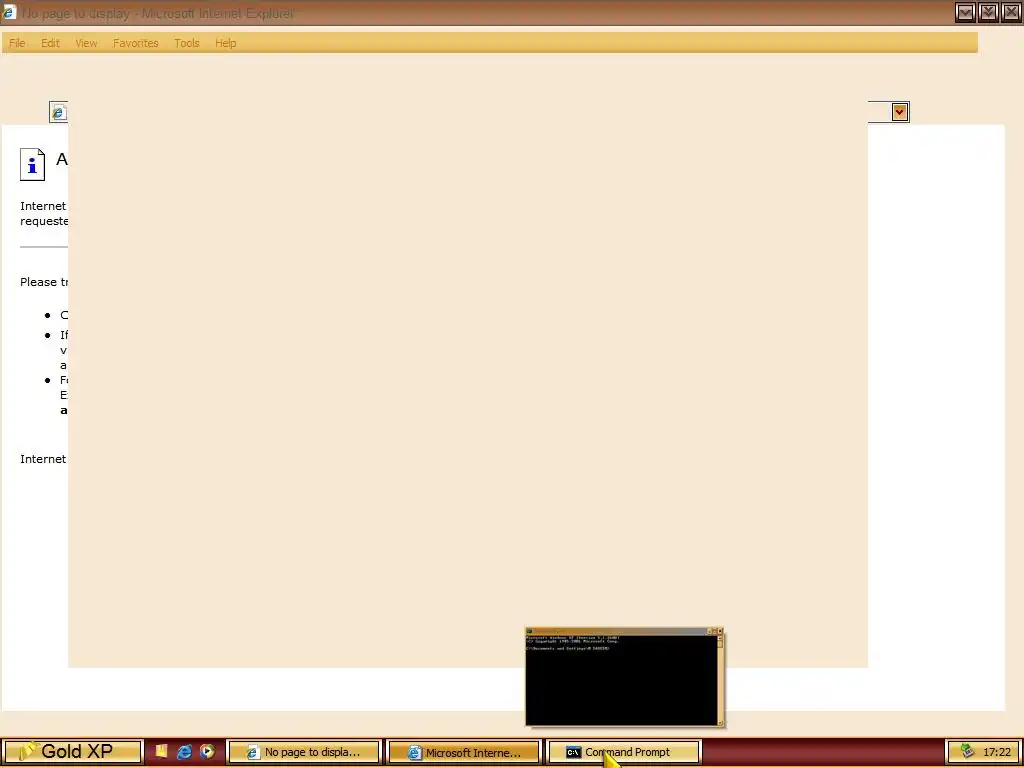This screenshot has width=1024, height=768.
Task: Close the small Command Prompt window
Action: [x=720, y=631]
